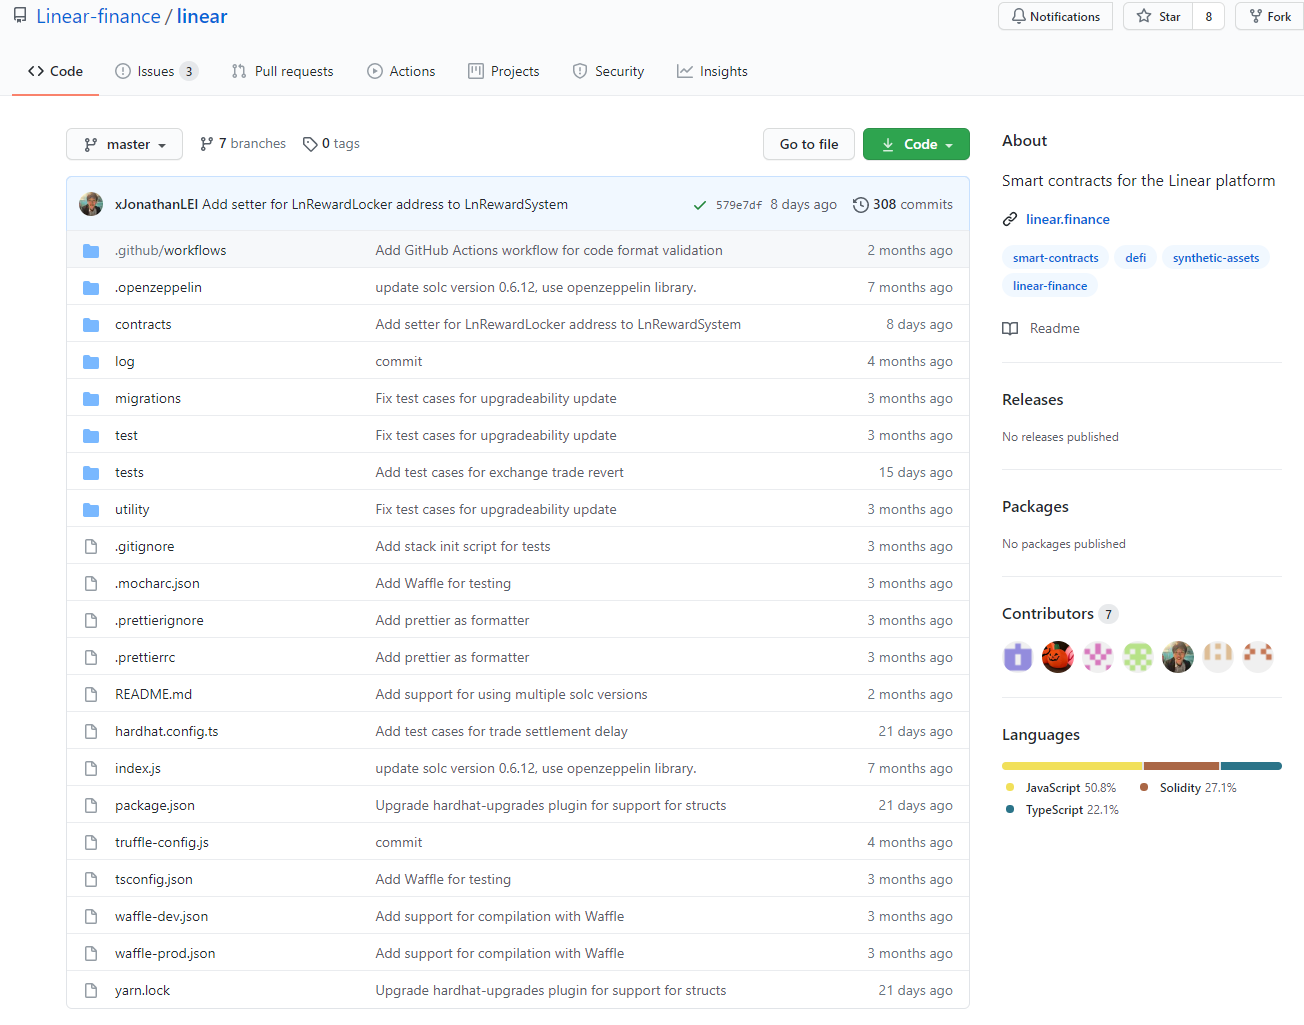Image resolution: width=1304 pixels, height=1025 pixels.
Task: View the 7 branches link
Action: tap(243, 143)
